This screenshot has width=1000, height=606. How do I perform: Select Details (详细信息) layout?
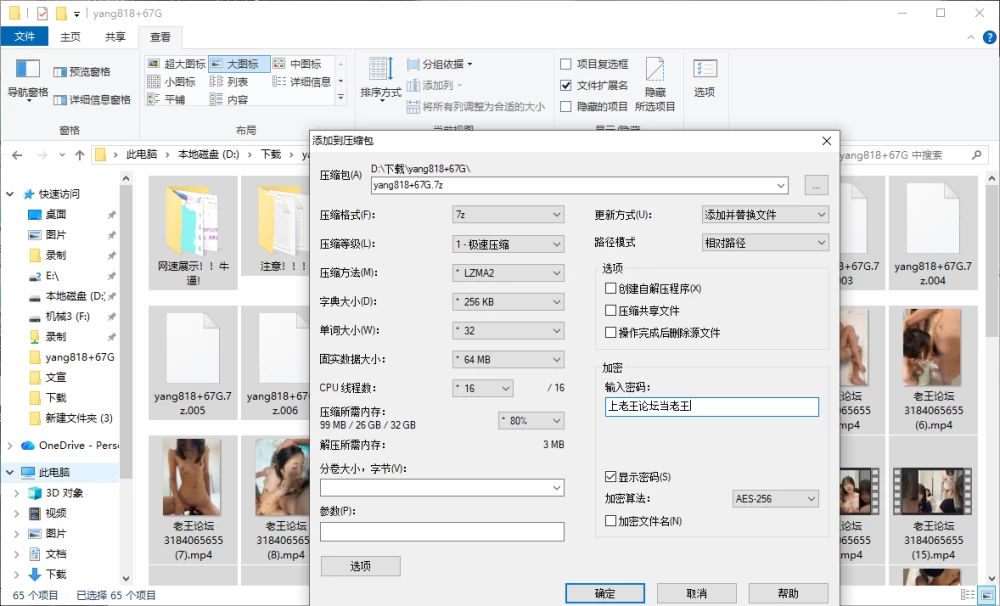click(x=302, y=82)
